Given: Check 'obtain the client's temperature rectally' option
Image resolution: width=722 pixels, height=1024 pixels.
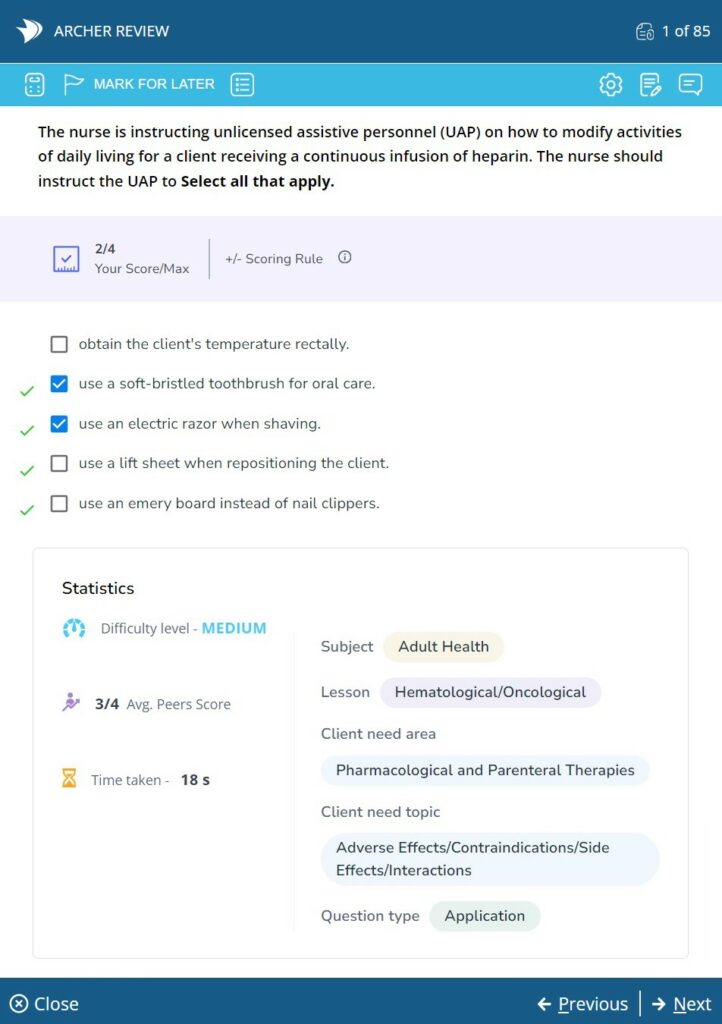Looking at the screenshot, I should tap(59, 344).
